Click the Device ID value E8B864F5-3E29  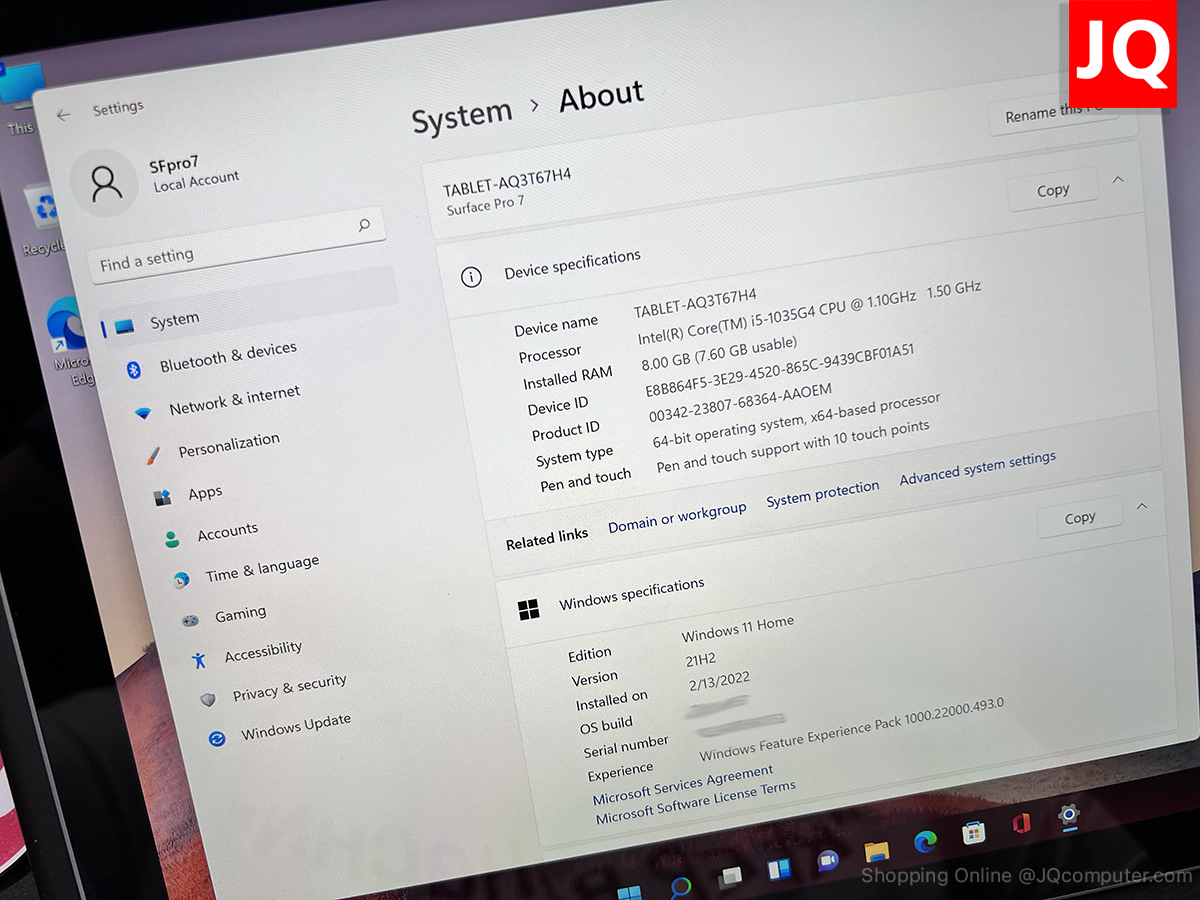pyautogui.click(x=779, y=371)
